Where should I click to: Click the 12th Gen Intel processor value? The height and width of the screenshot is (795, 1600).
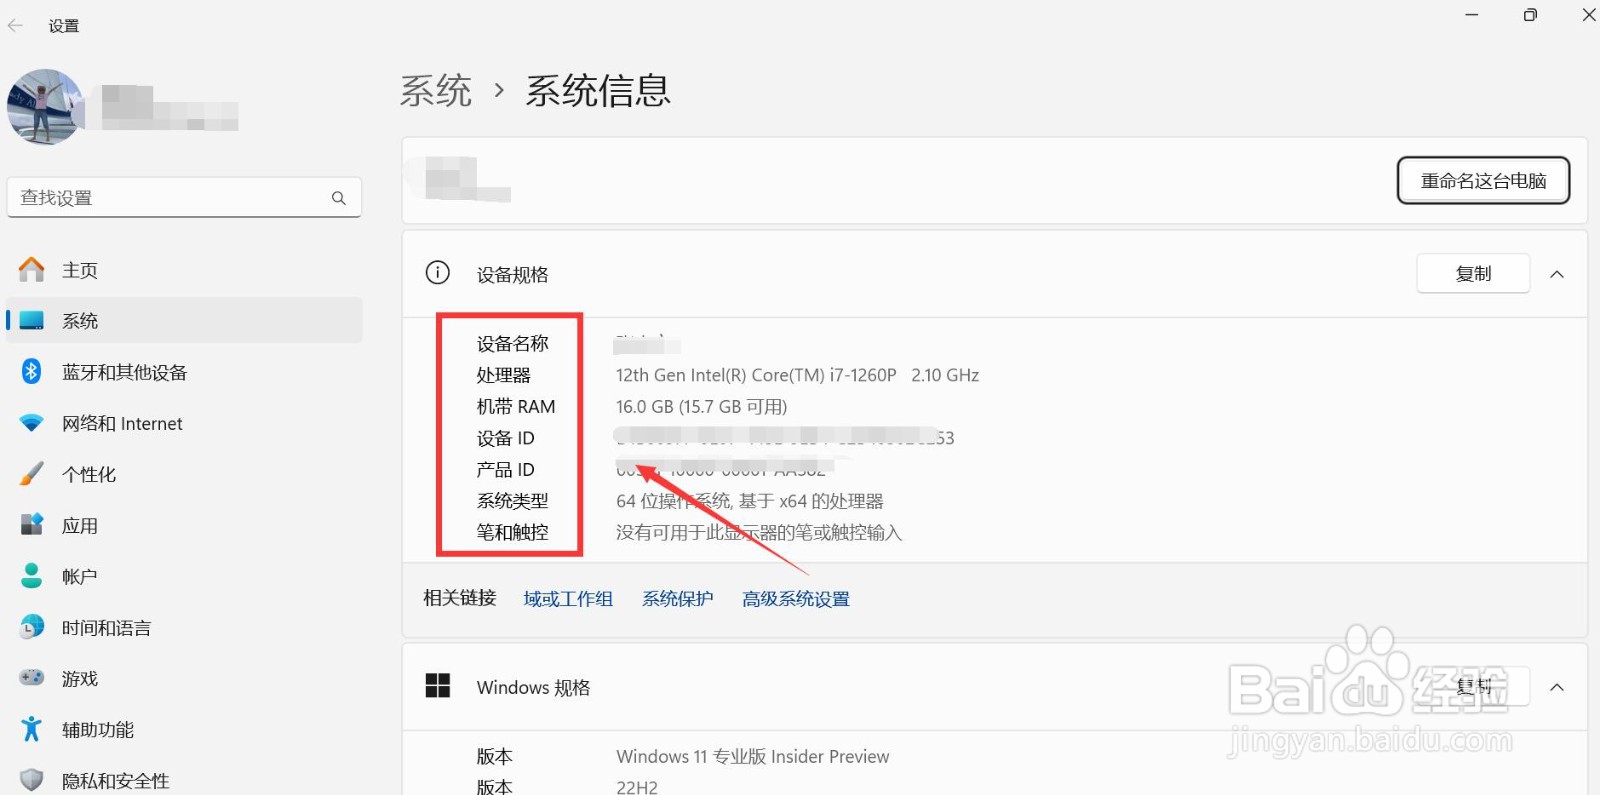point(797,375)
